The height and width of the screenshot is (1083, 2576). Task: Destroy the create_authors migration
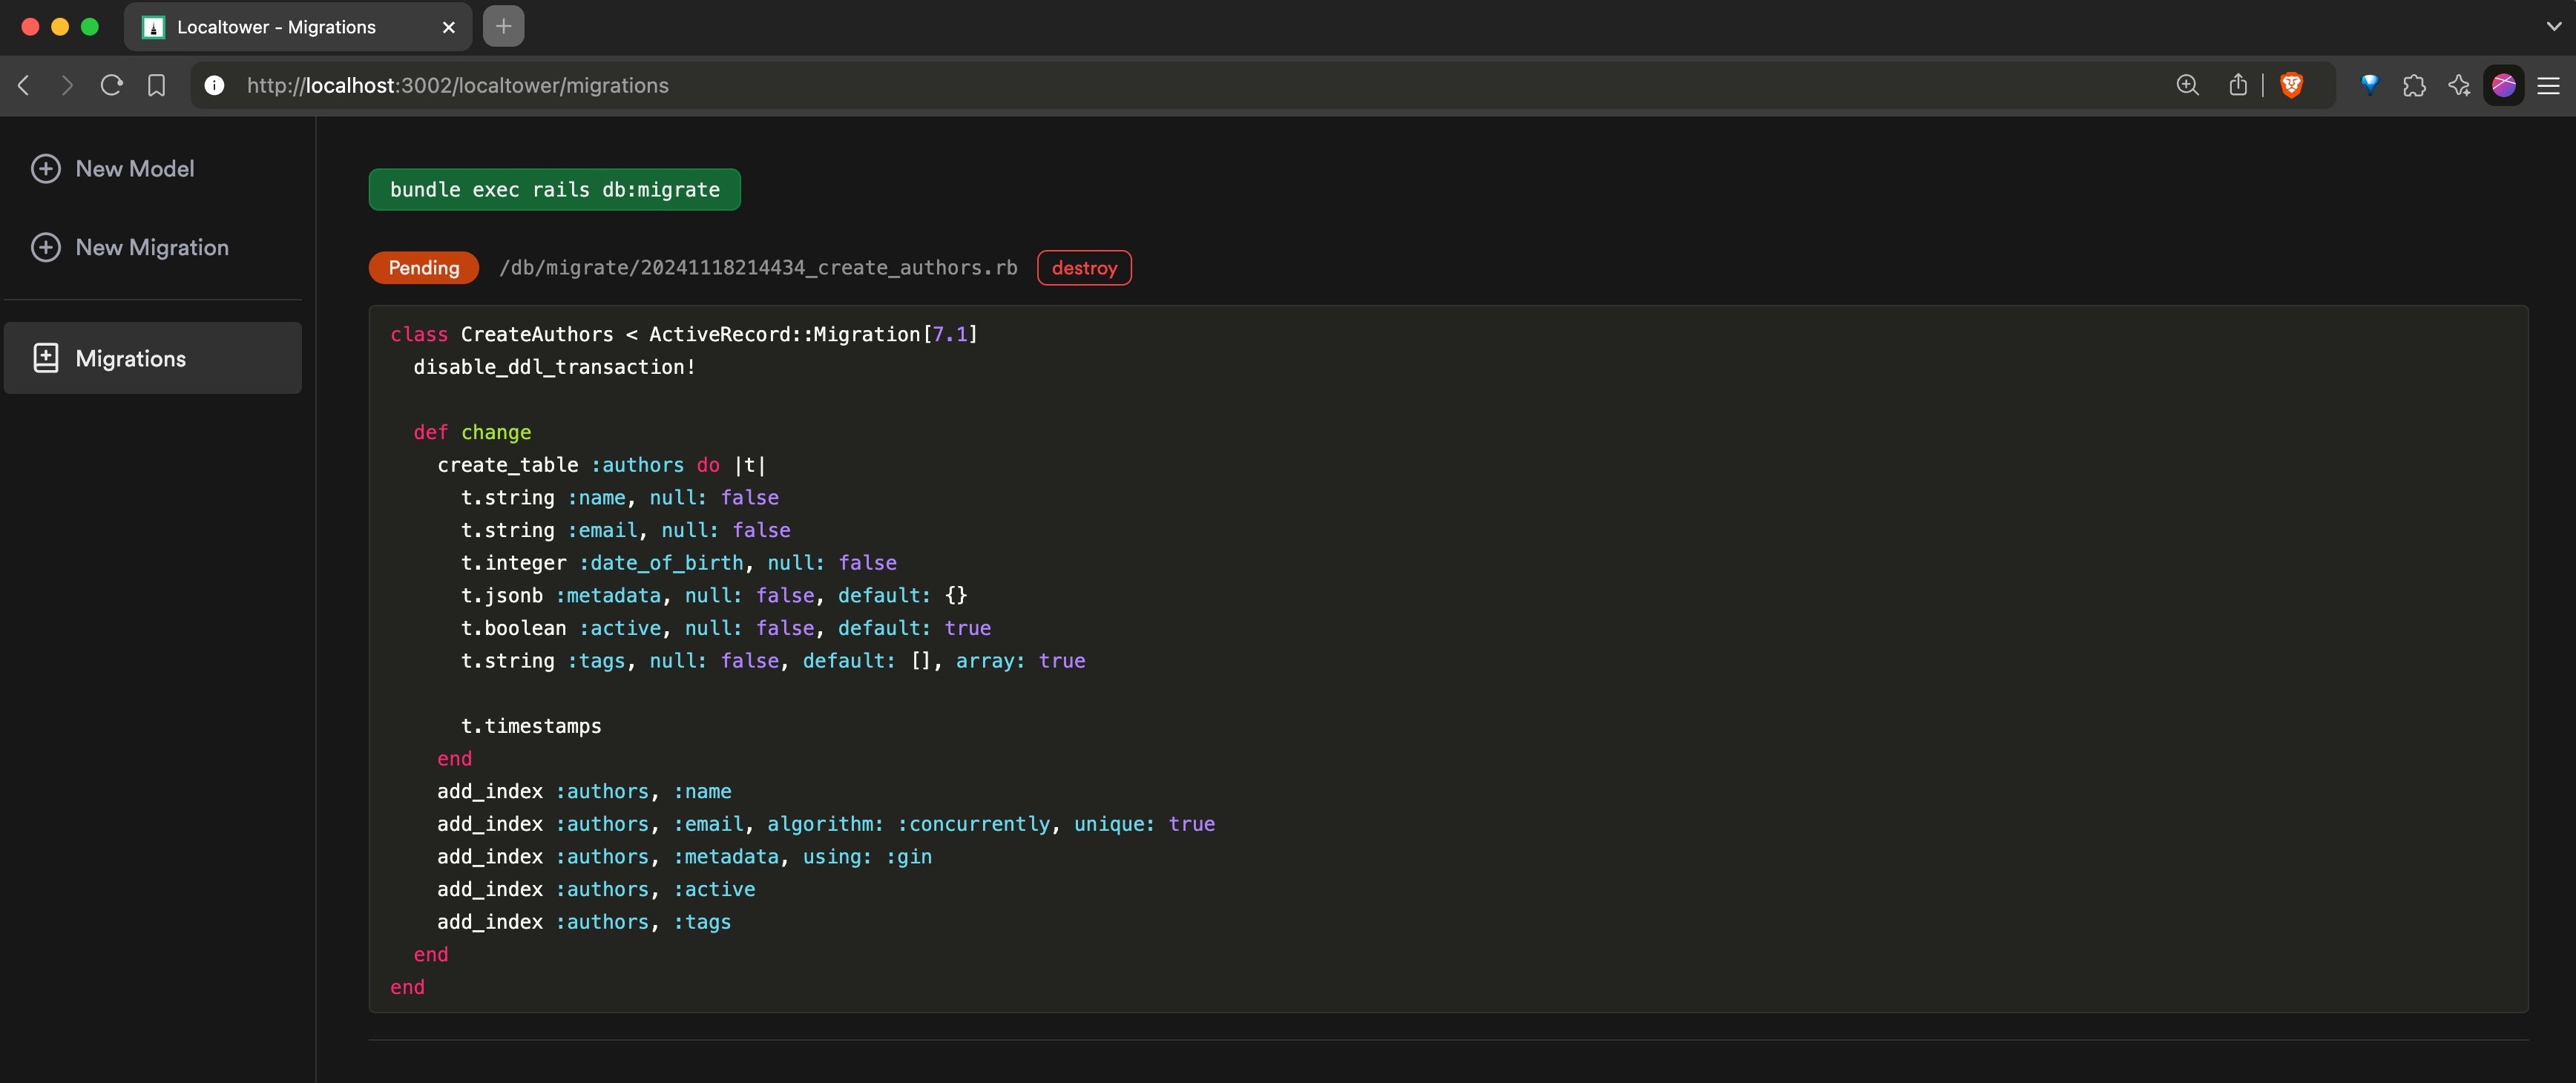click(1083, 267)
